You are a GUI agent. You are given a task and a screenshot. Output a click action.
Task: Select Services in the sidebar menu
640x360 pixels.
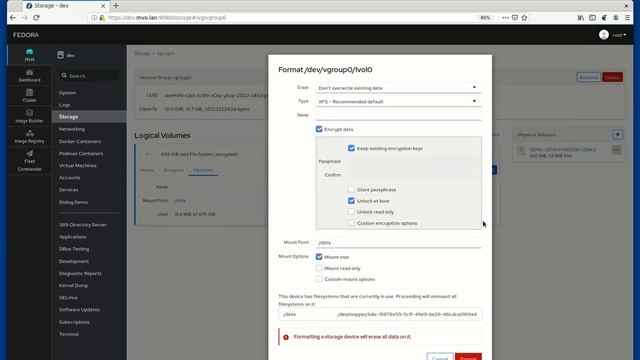click(69, 190)
